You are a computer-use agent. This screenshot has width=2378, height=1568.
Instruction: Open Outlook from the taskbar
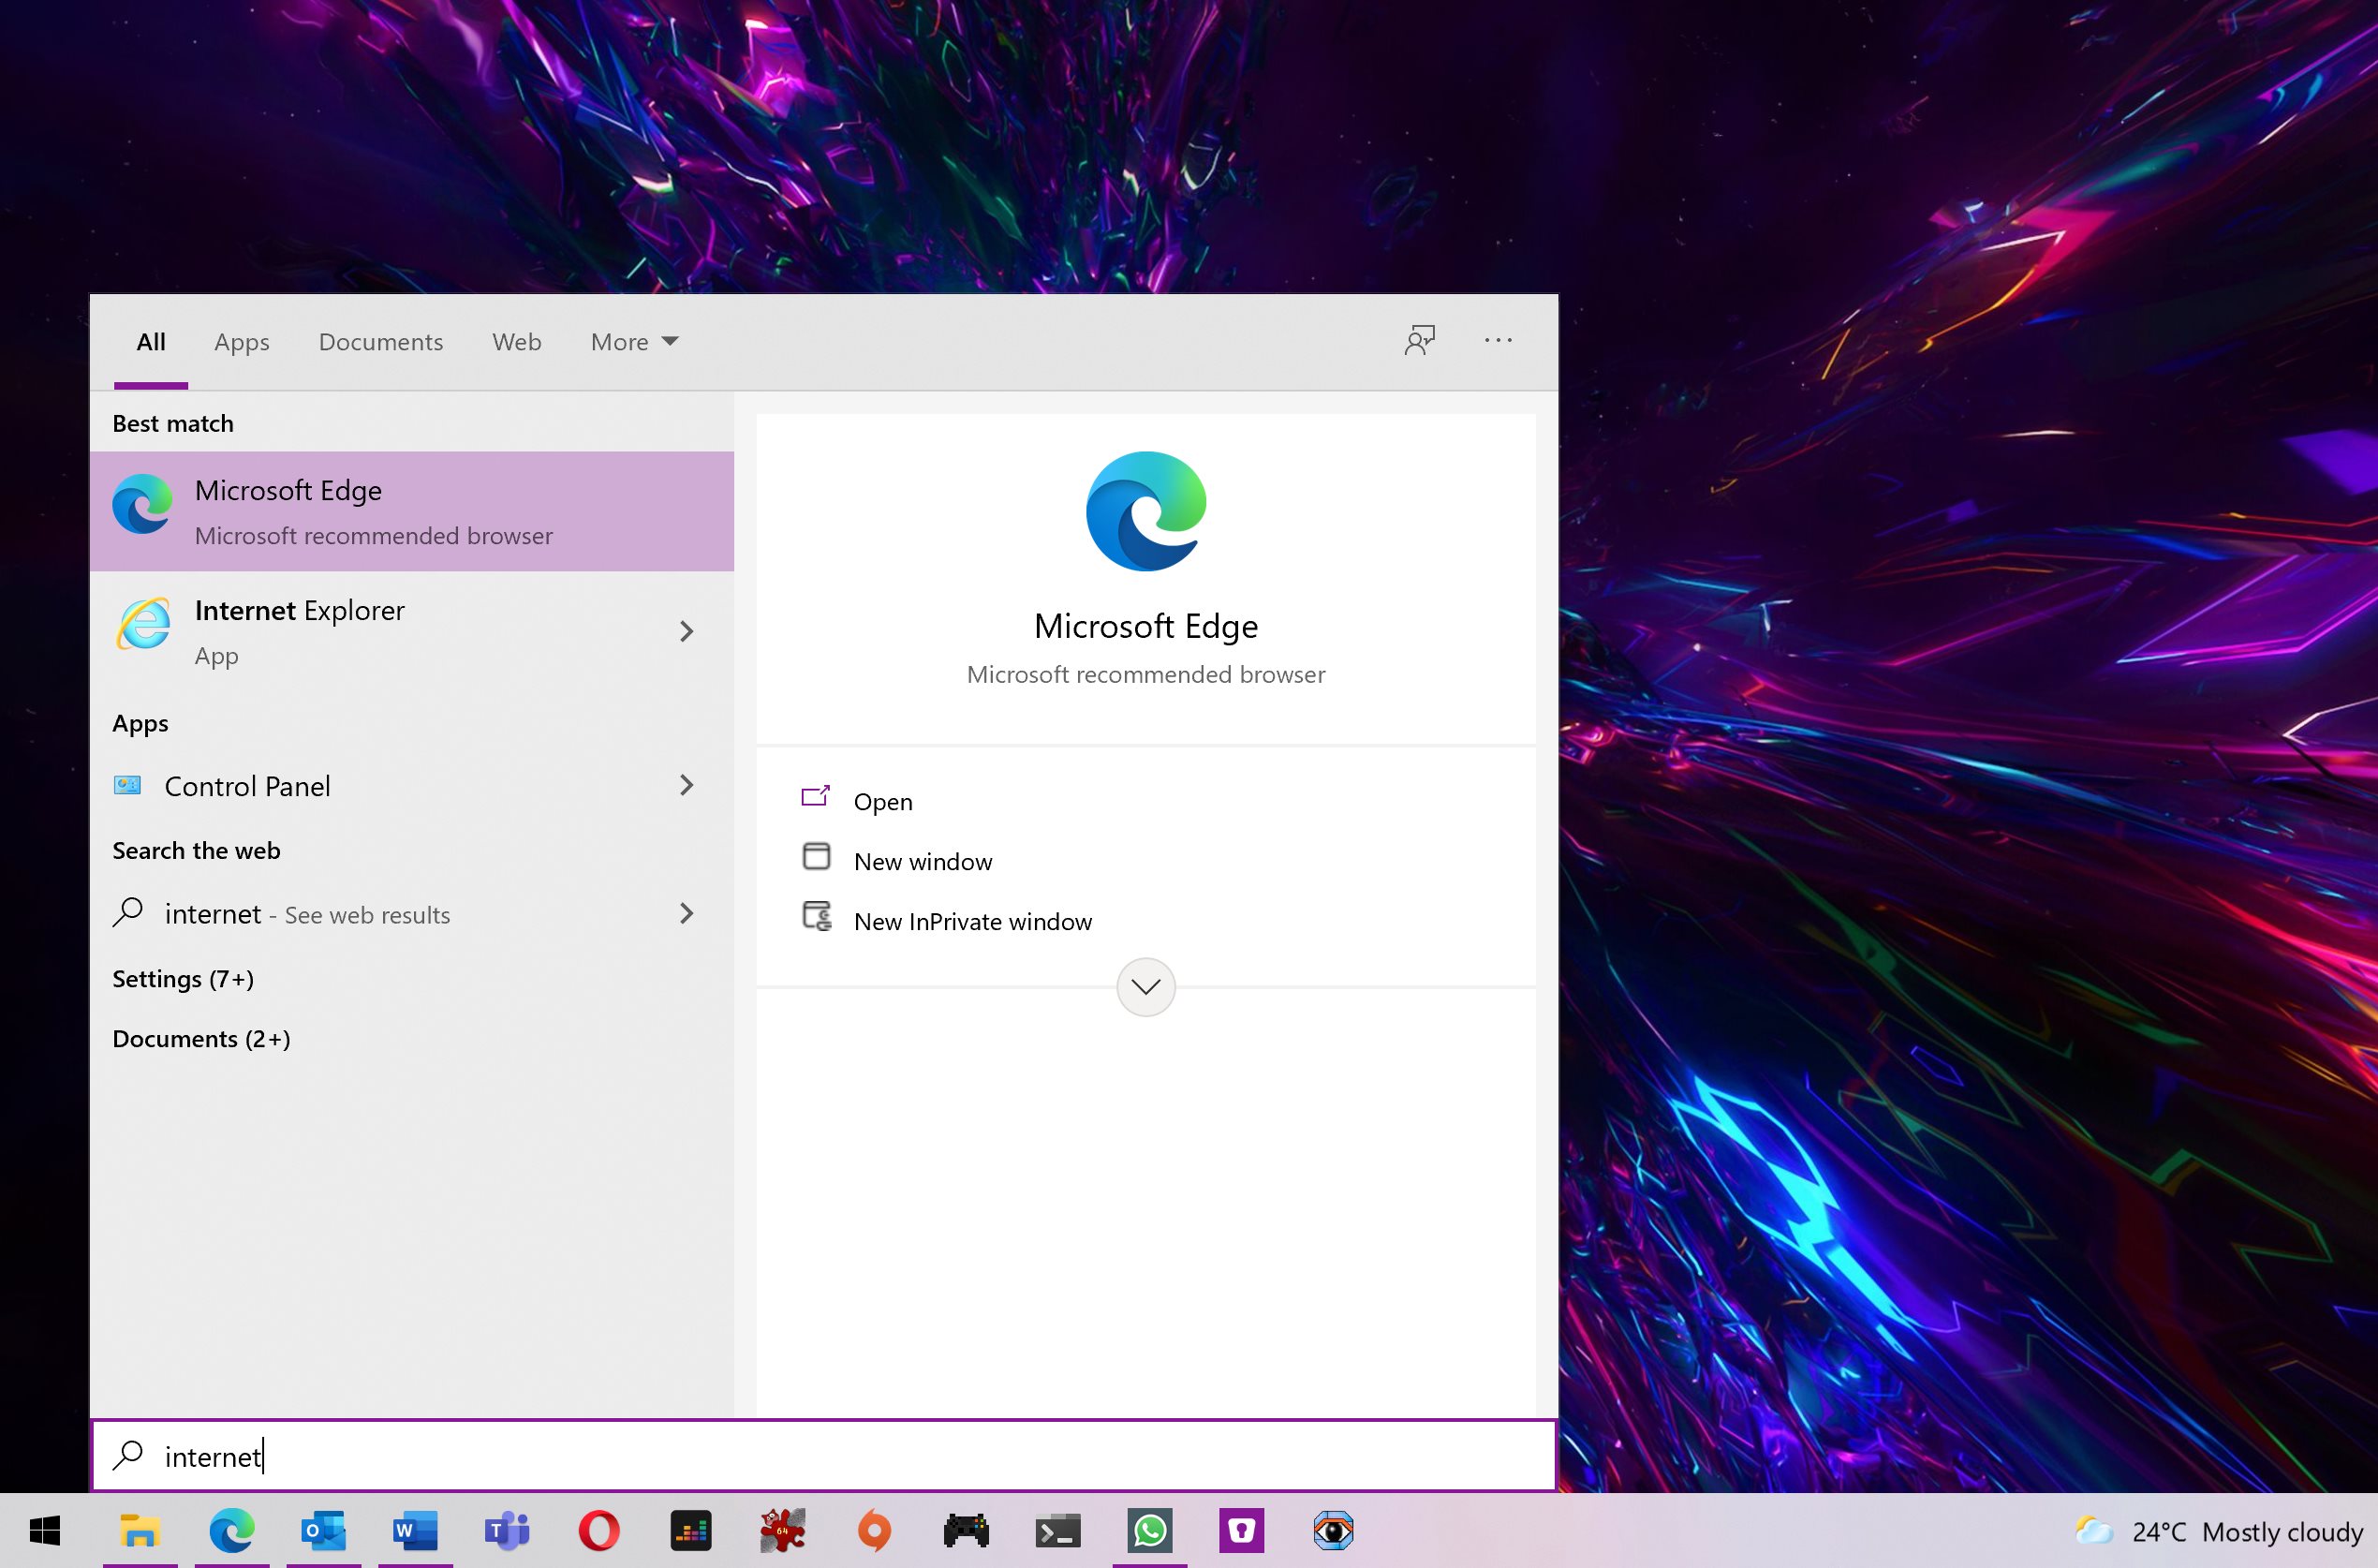click(x=323, y=1530)
